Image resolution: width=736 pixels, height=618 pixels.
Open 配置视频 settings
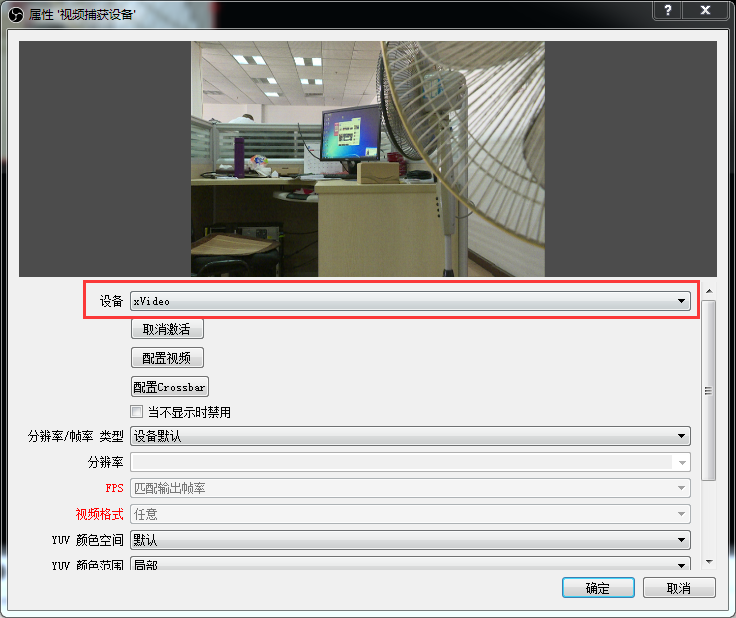167,358
